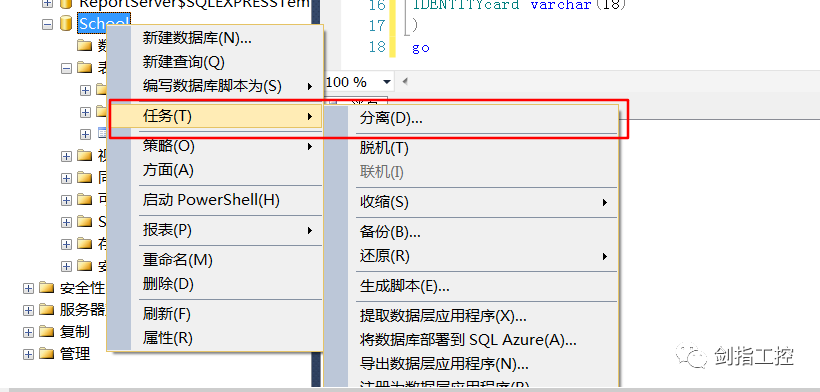Click the ReportServer$SQLEXPRESSTemp cylinder icon
The width and height of the screenshot is (820, 392).
tap(66, 4)
